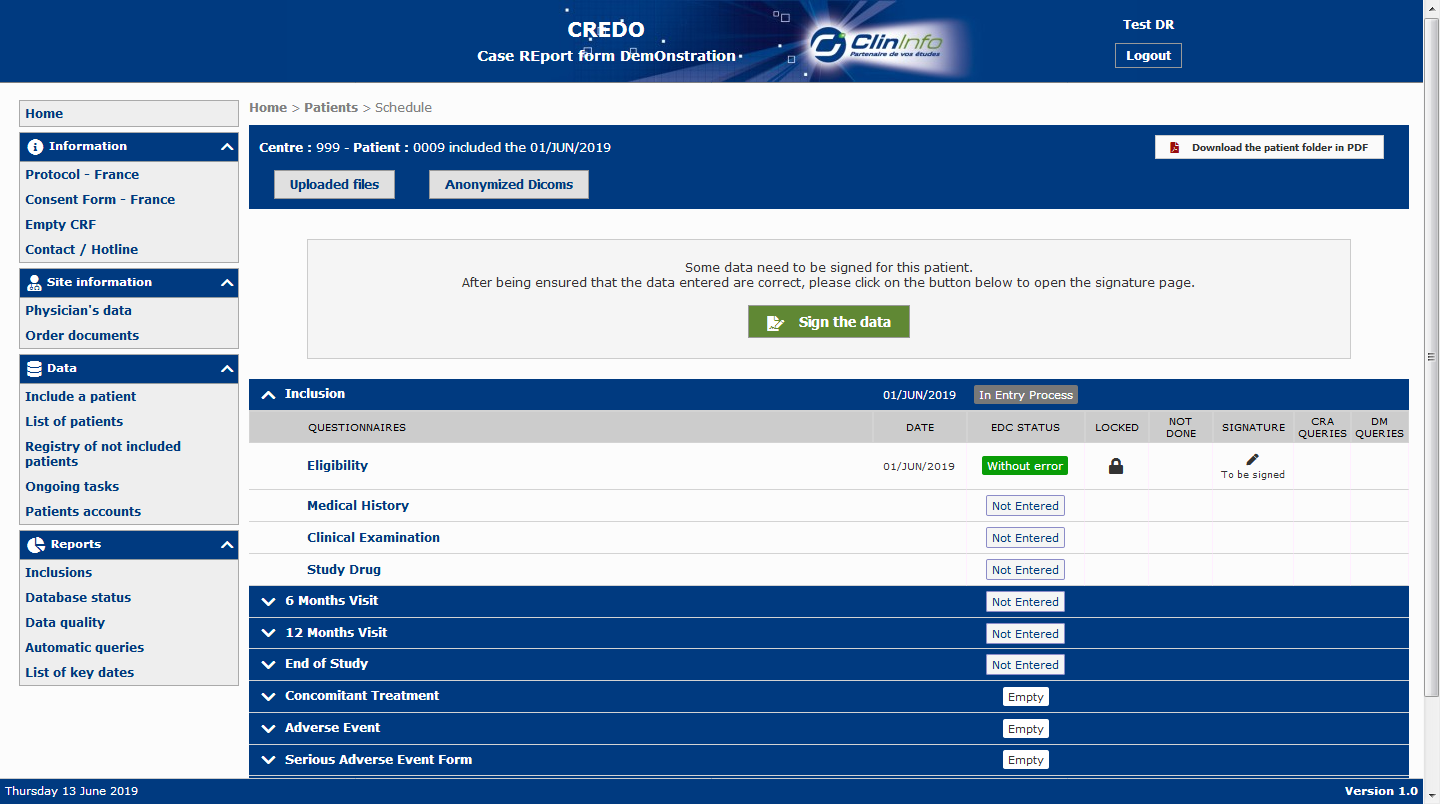Click the PDF icon on download button
The height and width of the screenshot is (804, 1440).
1175,148
